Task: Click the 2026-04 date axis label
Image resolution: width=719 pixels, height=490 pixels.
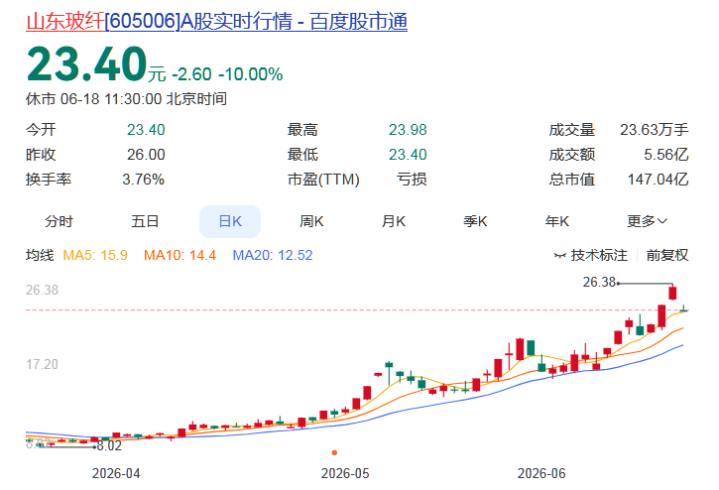Action: [x=116, y=473]
